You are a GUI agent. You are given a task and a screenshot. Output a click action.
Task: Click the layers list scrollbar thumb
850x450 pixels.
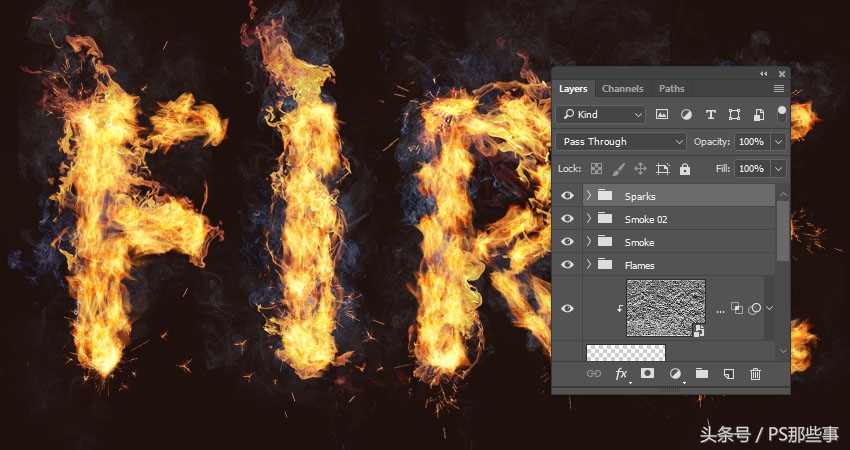[x=783, y=230]
